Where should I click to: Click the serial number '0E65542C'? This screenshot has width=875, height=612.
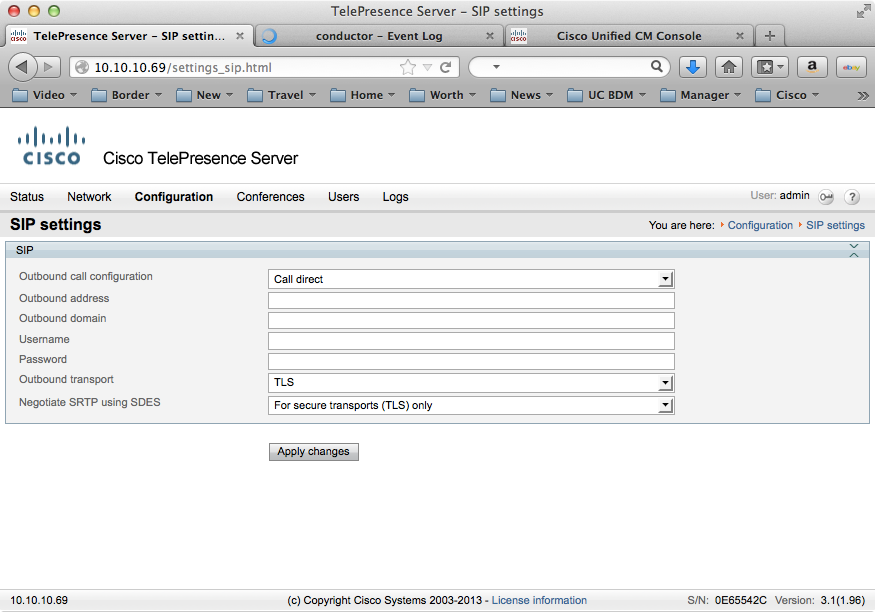point(741,600)
